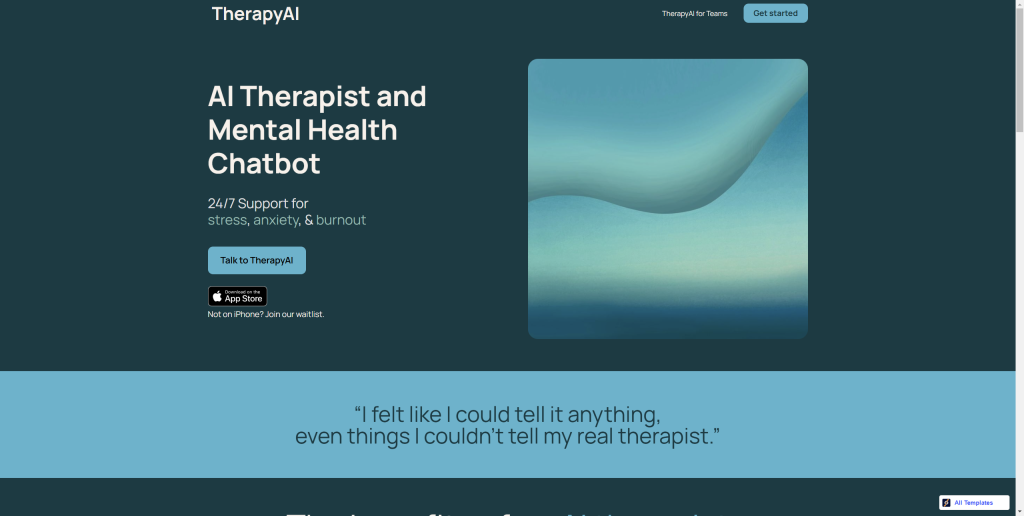Open the Download on the App Store badge
Viewport: 1024px width, 516px height.
tap(237, 297)
